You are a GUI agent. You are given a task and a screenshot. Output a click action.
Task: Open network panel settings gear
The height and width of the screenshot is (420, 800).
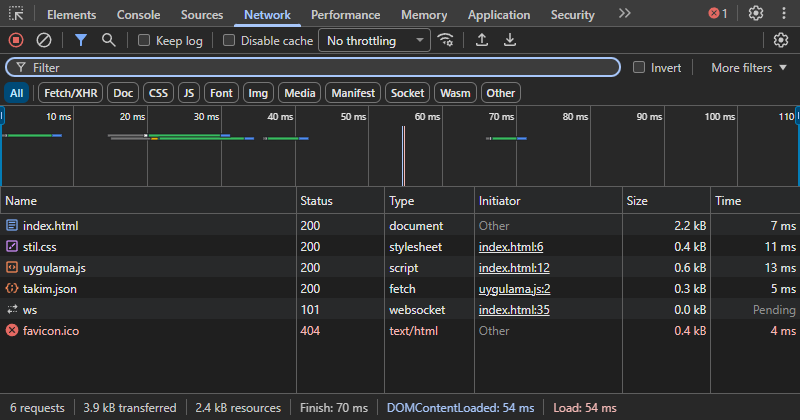coord(781,40)
